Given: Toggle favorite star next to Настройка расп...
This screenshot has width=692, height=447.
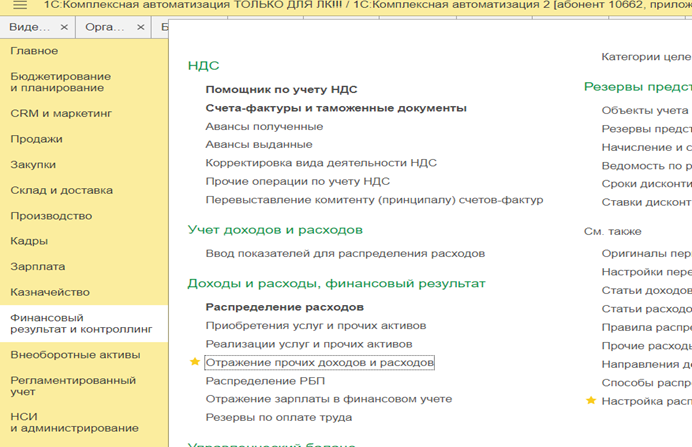Looking at the screenshot, I should pyautogui.click(x=590, y=401).
